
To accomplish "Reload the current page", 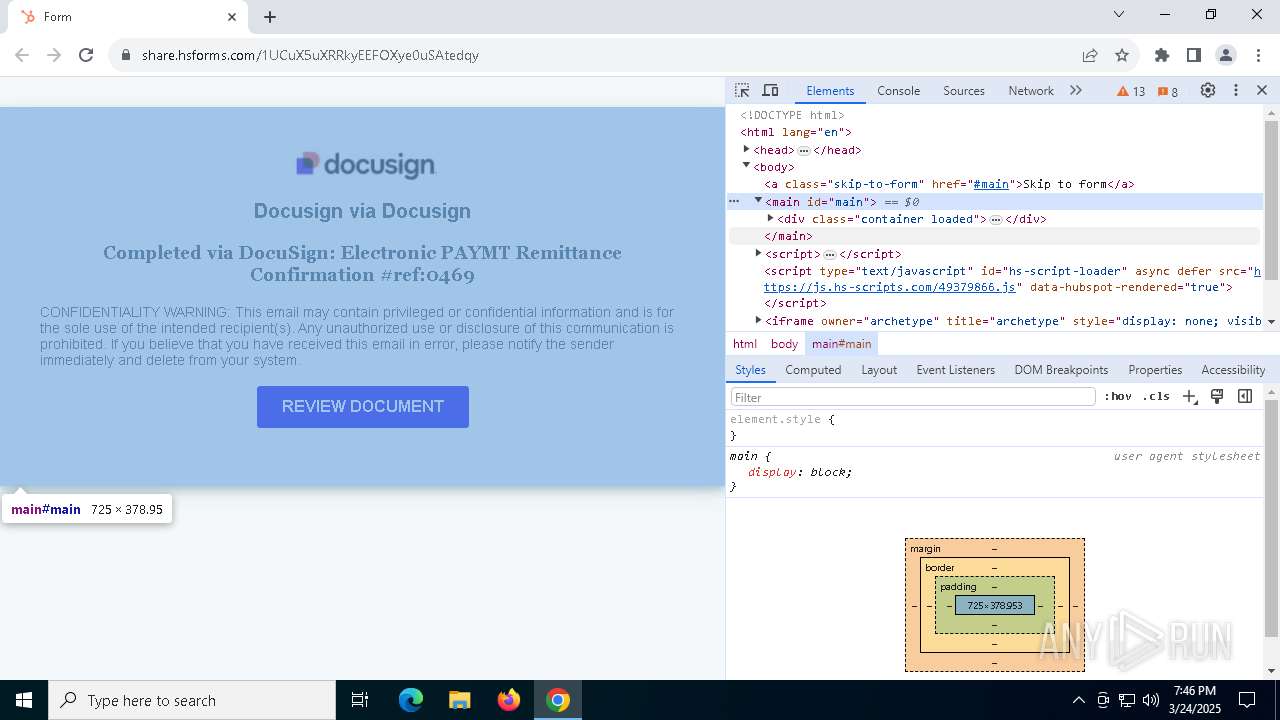I will coord(86,55).
